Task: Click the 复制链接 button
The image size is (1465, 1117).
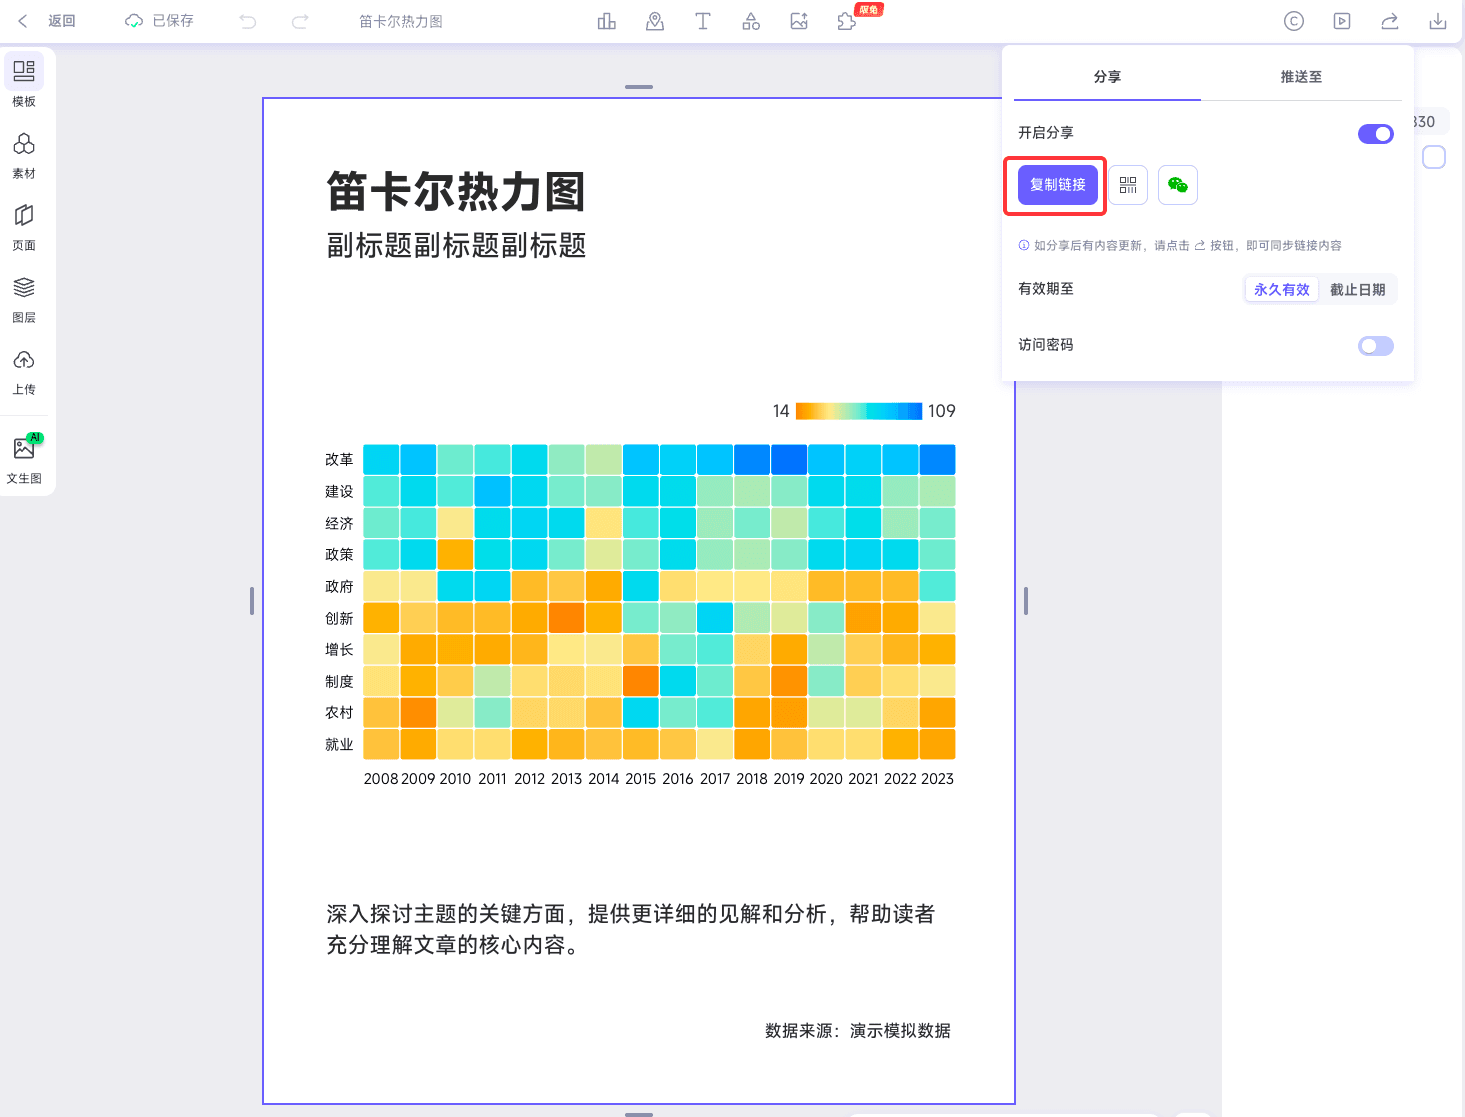Action: [x=1058, y=185]
